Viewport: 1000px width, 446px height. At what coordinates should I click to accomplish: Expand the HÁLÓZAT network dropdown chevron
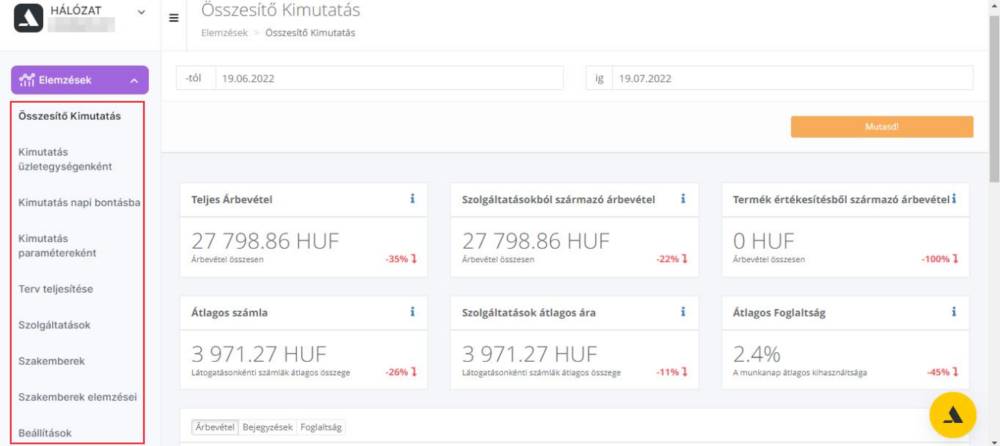click(x=141, y=12)
